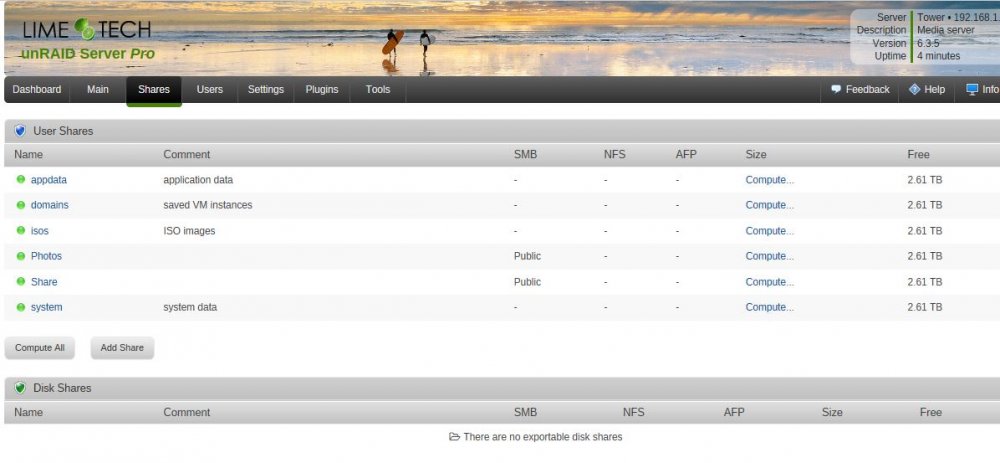Click the 2.61 TB free value for appdata
The width and height of the screenshot is (1000, 463).
click(925, 180)
